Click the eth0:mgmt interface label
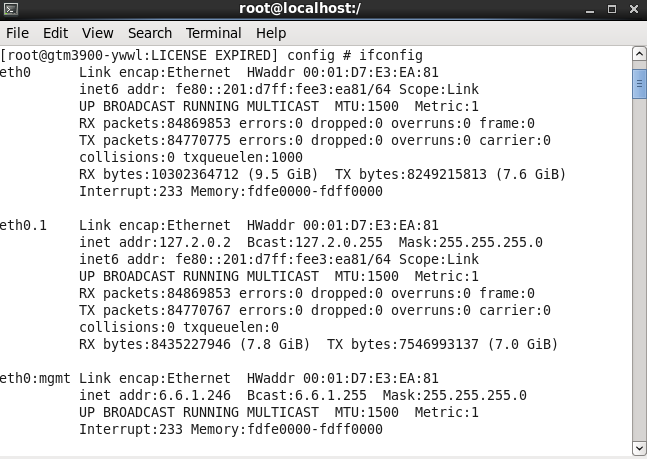The image size is (647, 459). click(x=35, y=379)
